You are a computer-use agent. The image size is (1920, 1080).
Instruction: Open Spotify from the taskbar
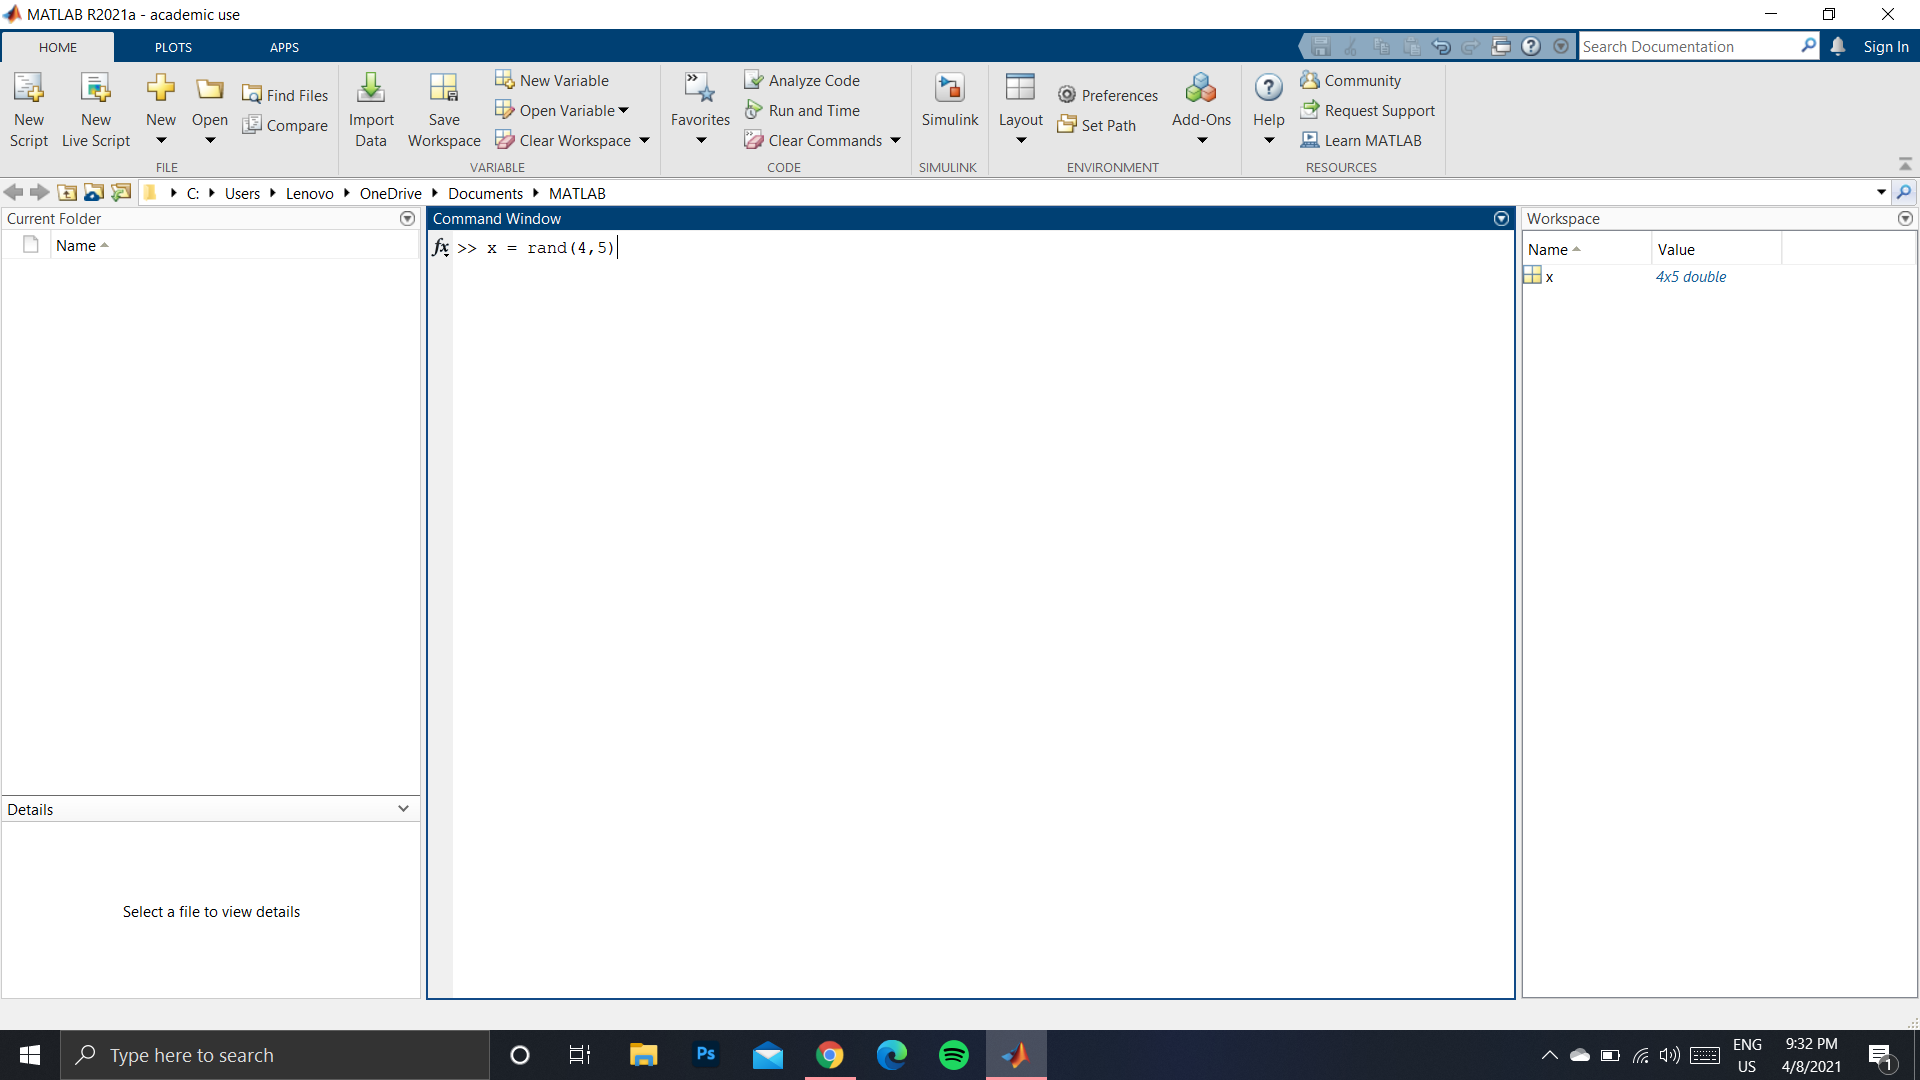(x=954, y=1055)
